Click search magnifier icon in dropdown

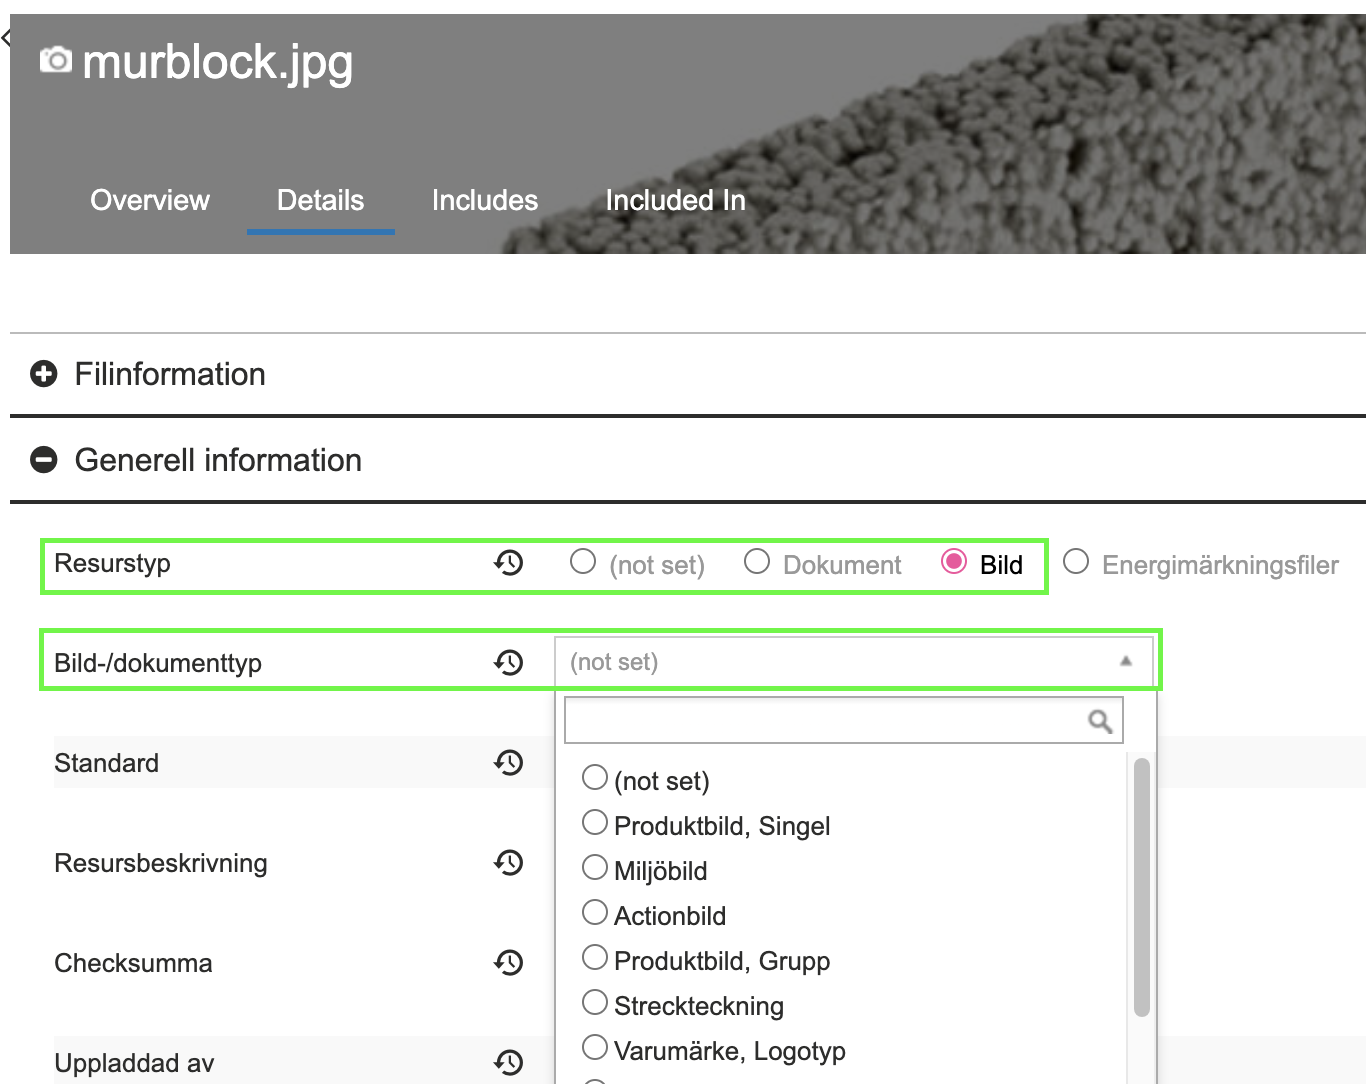tap(1100, 721)
